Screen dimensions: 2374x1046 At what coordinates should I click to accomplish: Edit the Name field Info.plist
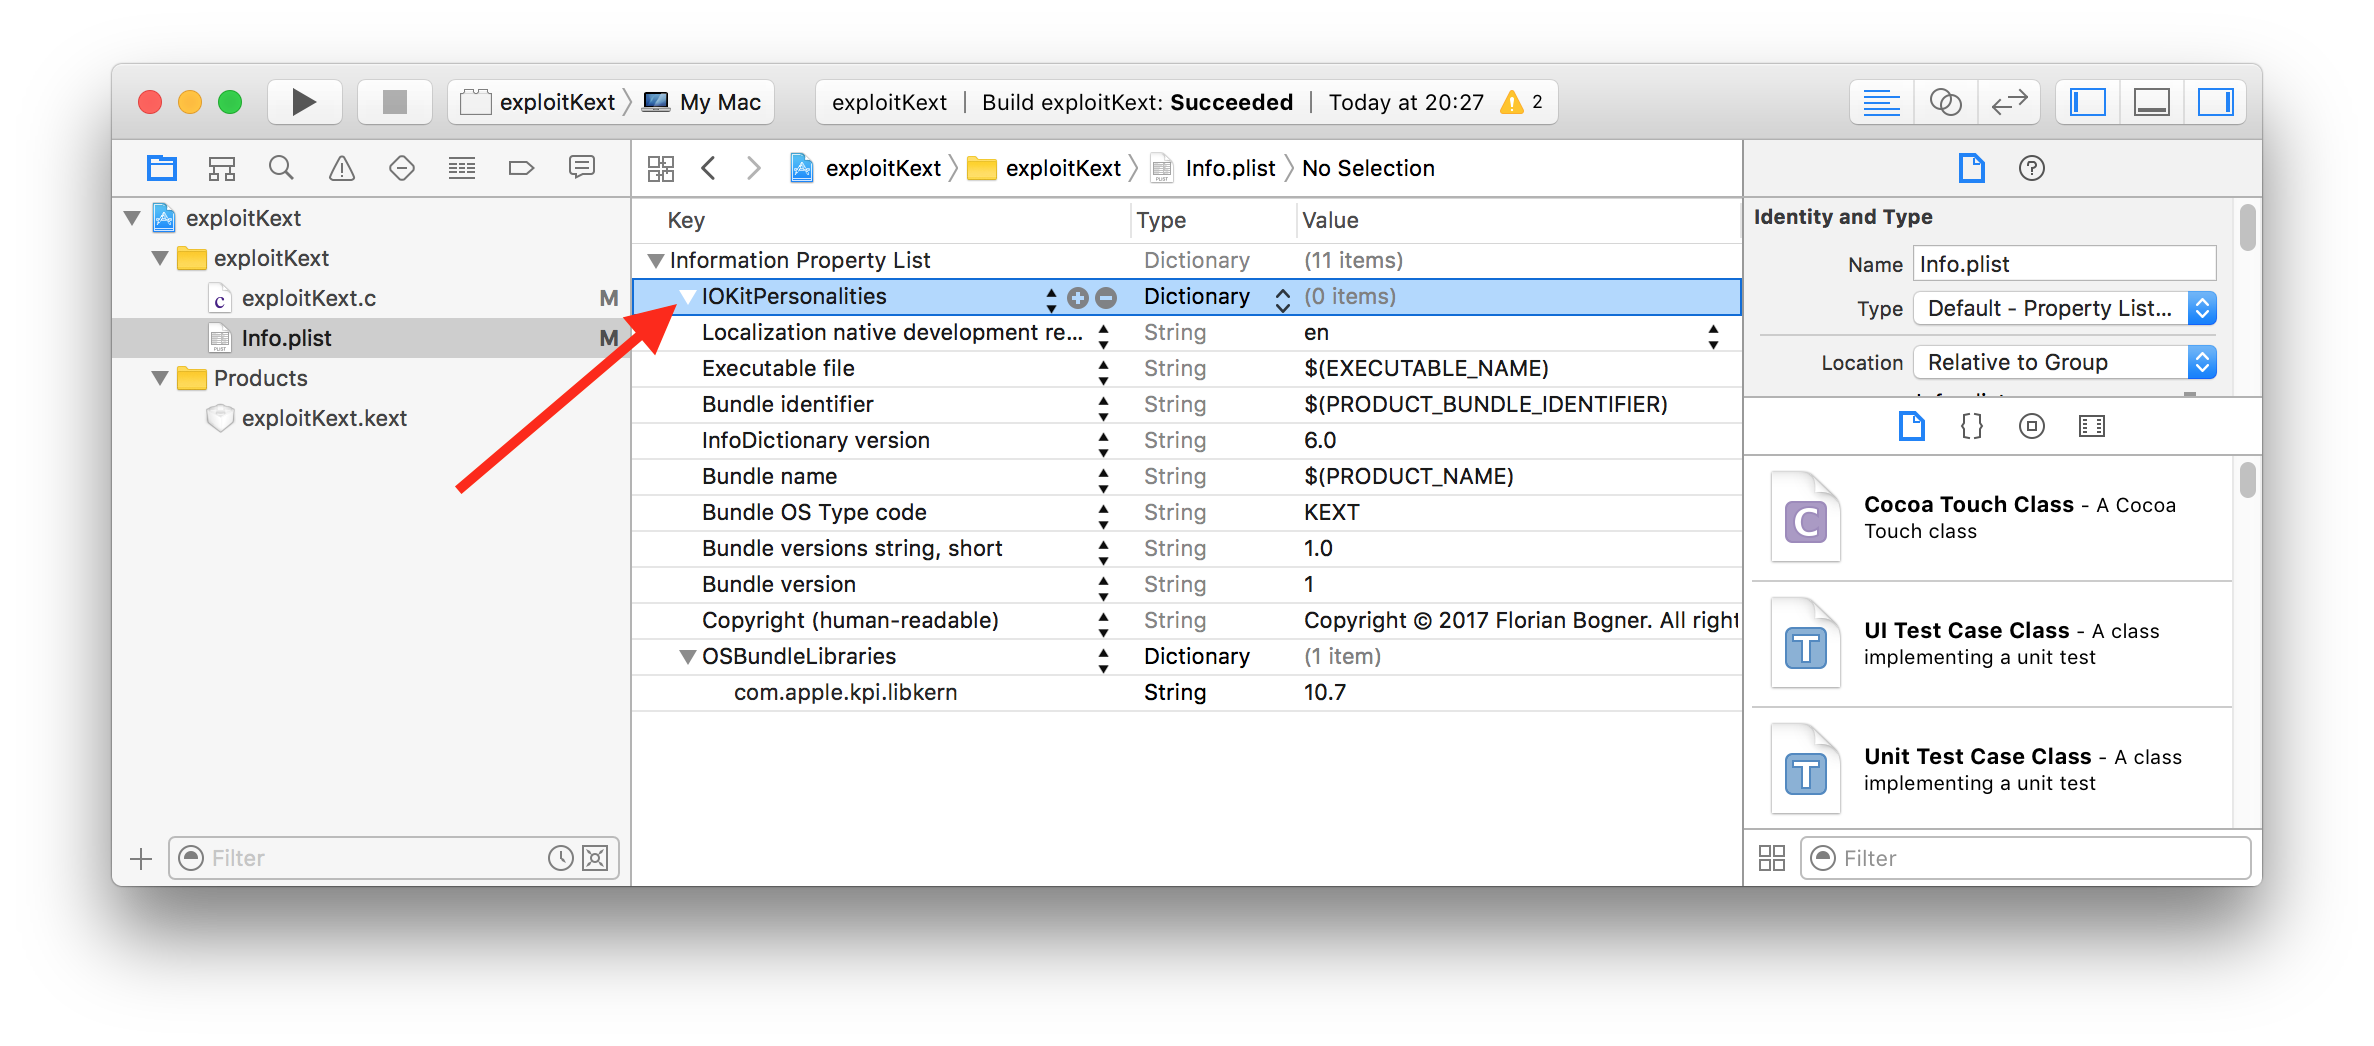[x=2064, y=264]
